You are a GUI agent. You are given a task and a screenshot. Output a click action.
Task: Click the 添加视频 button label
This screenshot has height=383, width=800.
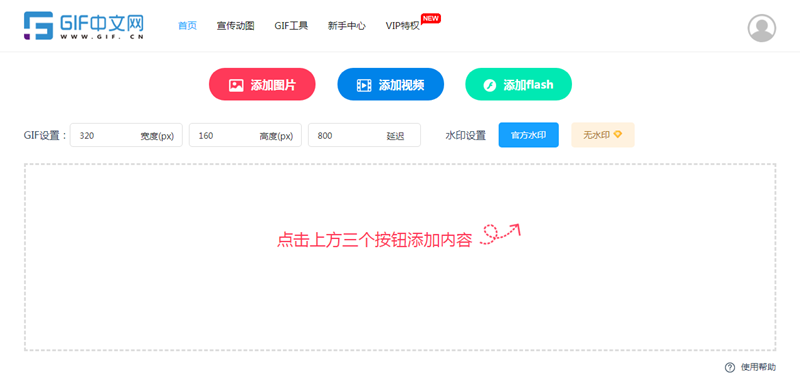(x=401, y=85)
